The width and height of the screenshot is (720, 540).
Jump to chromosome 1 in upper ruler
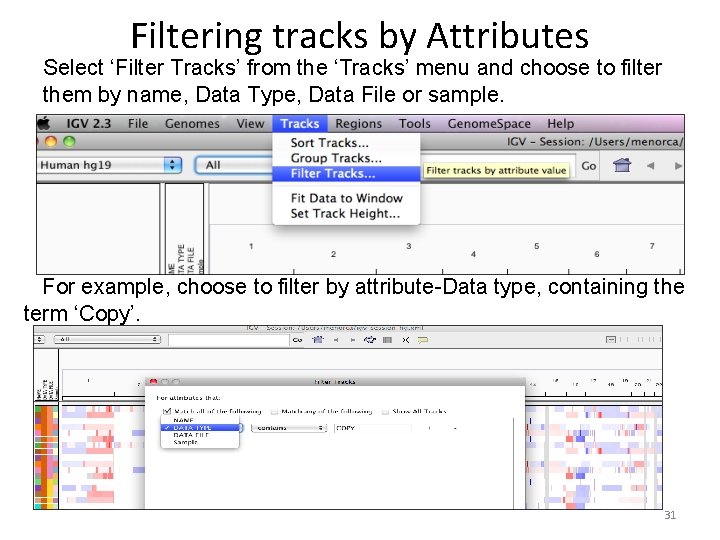251,246
